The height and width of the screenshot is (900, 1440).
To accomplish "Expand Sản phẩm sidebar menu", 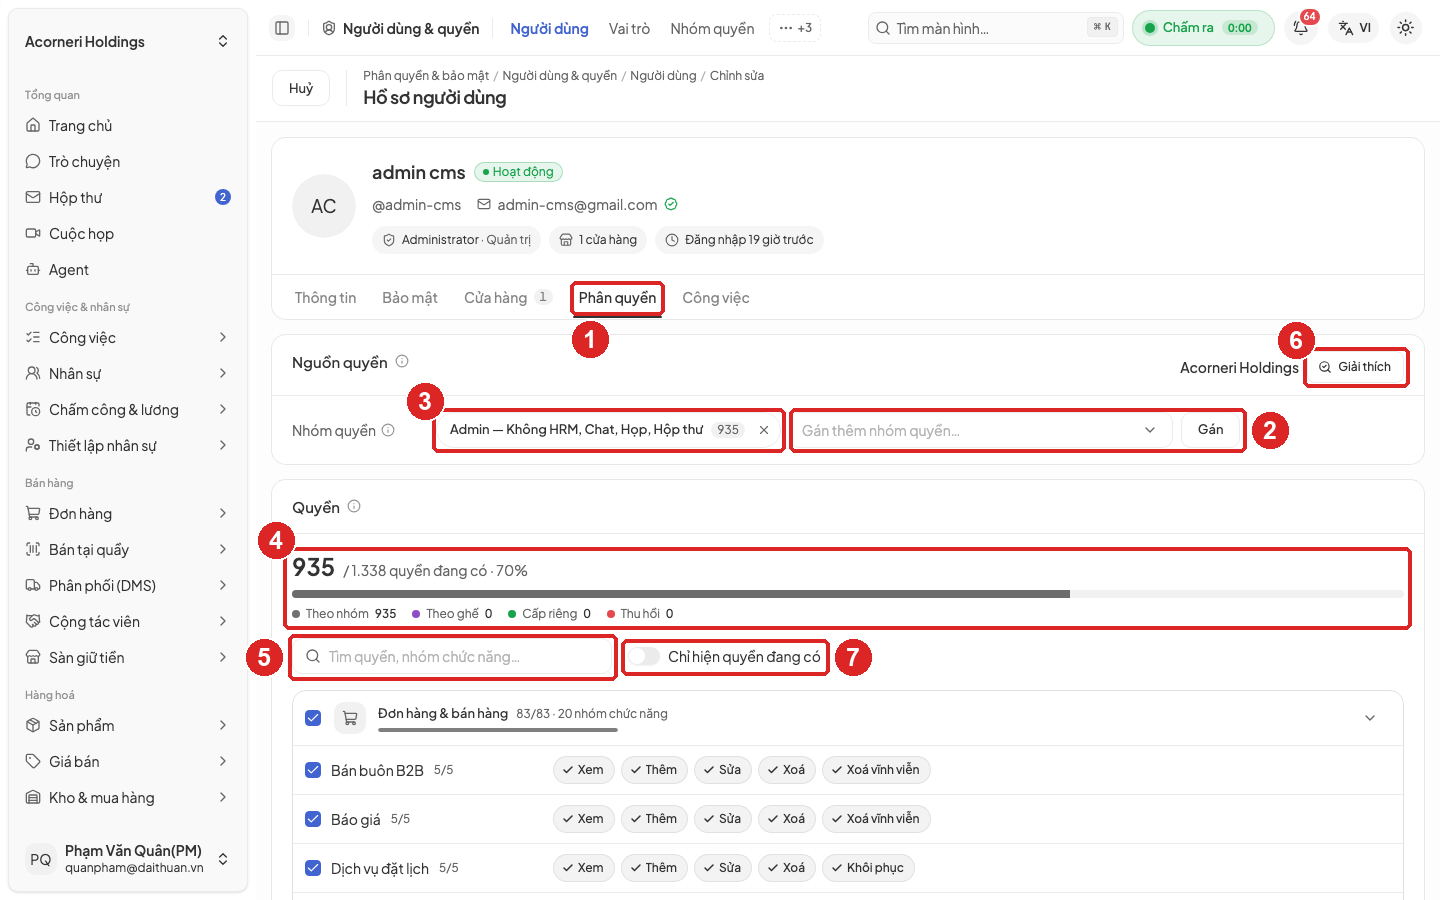I will (x=128, y=726).
